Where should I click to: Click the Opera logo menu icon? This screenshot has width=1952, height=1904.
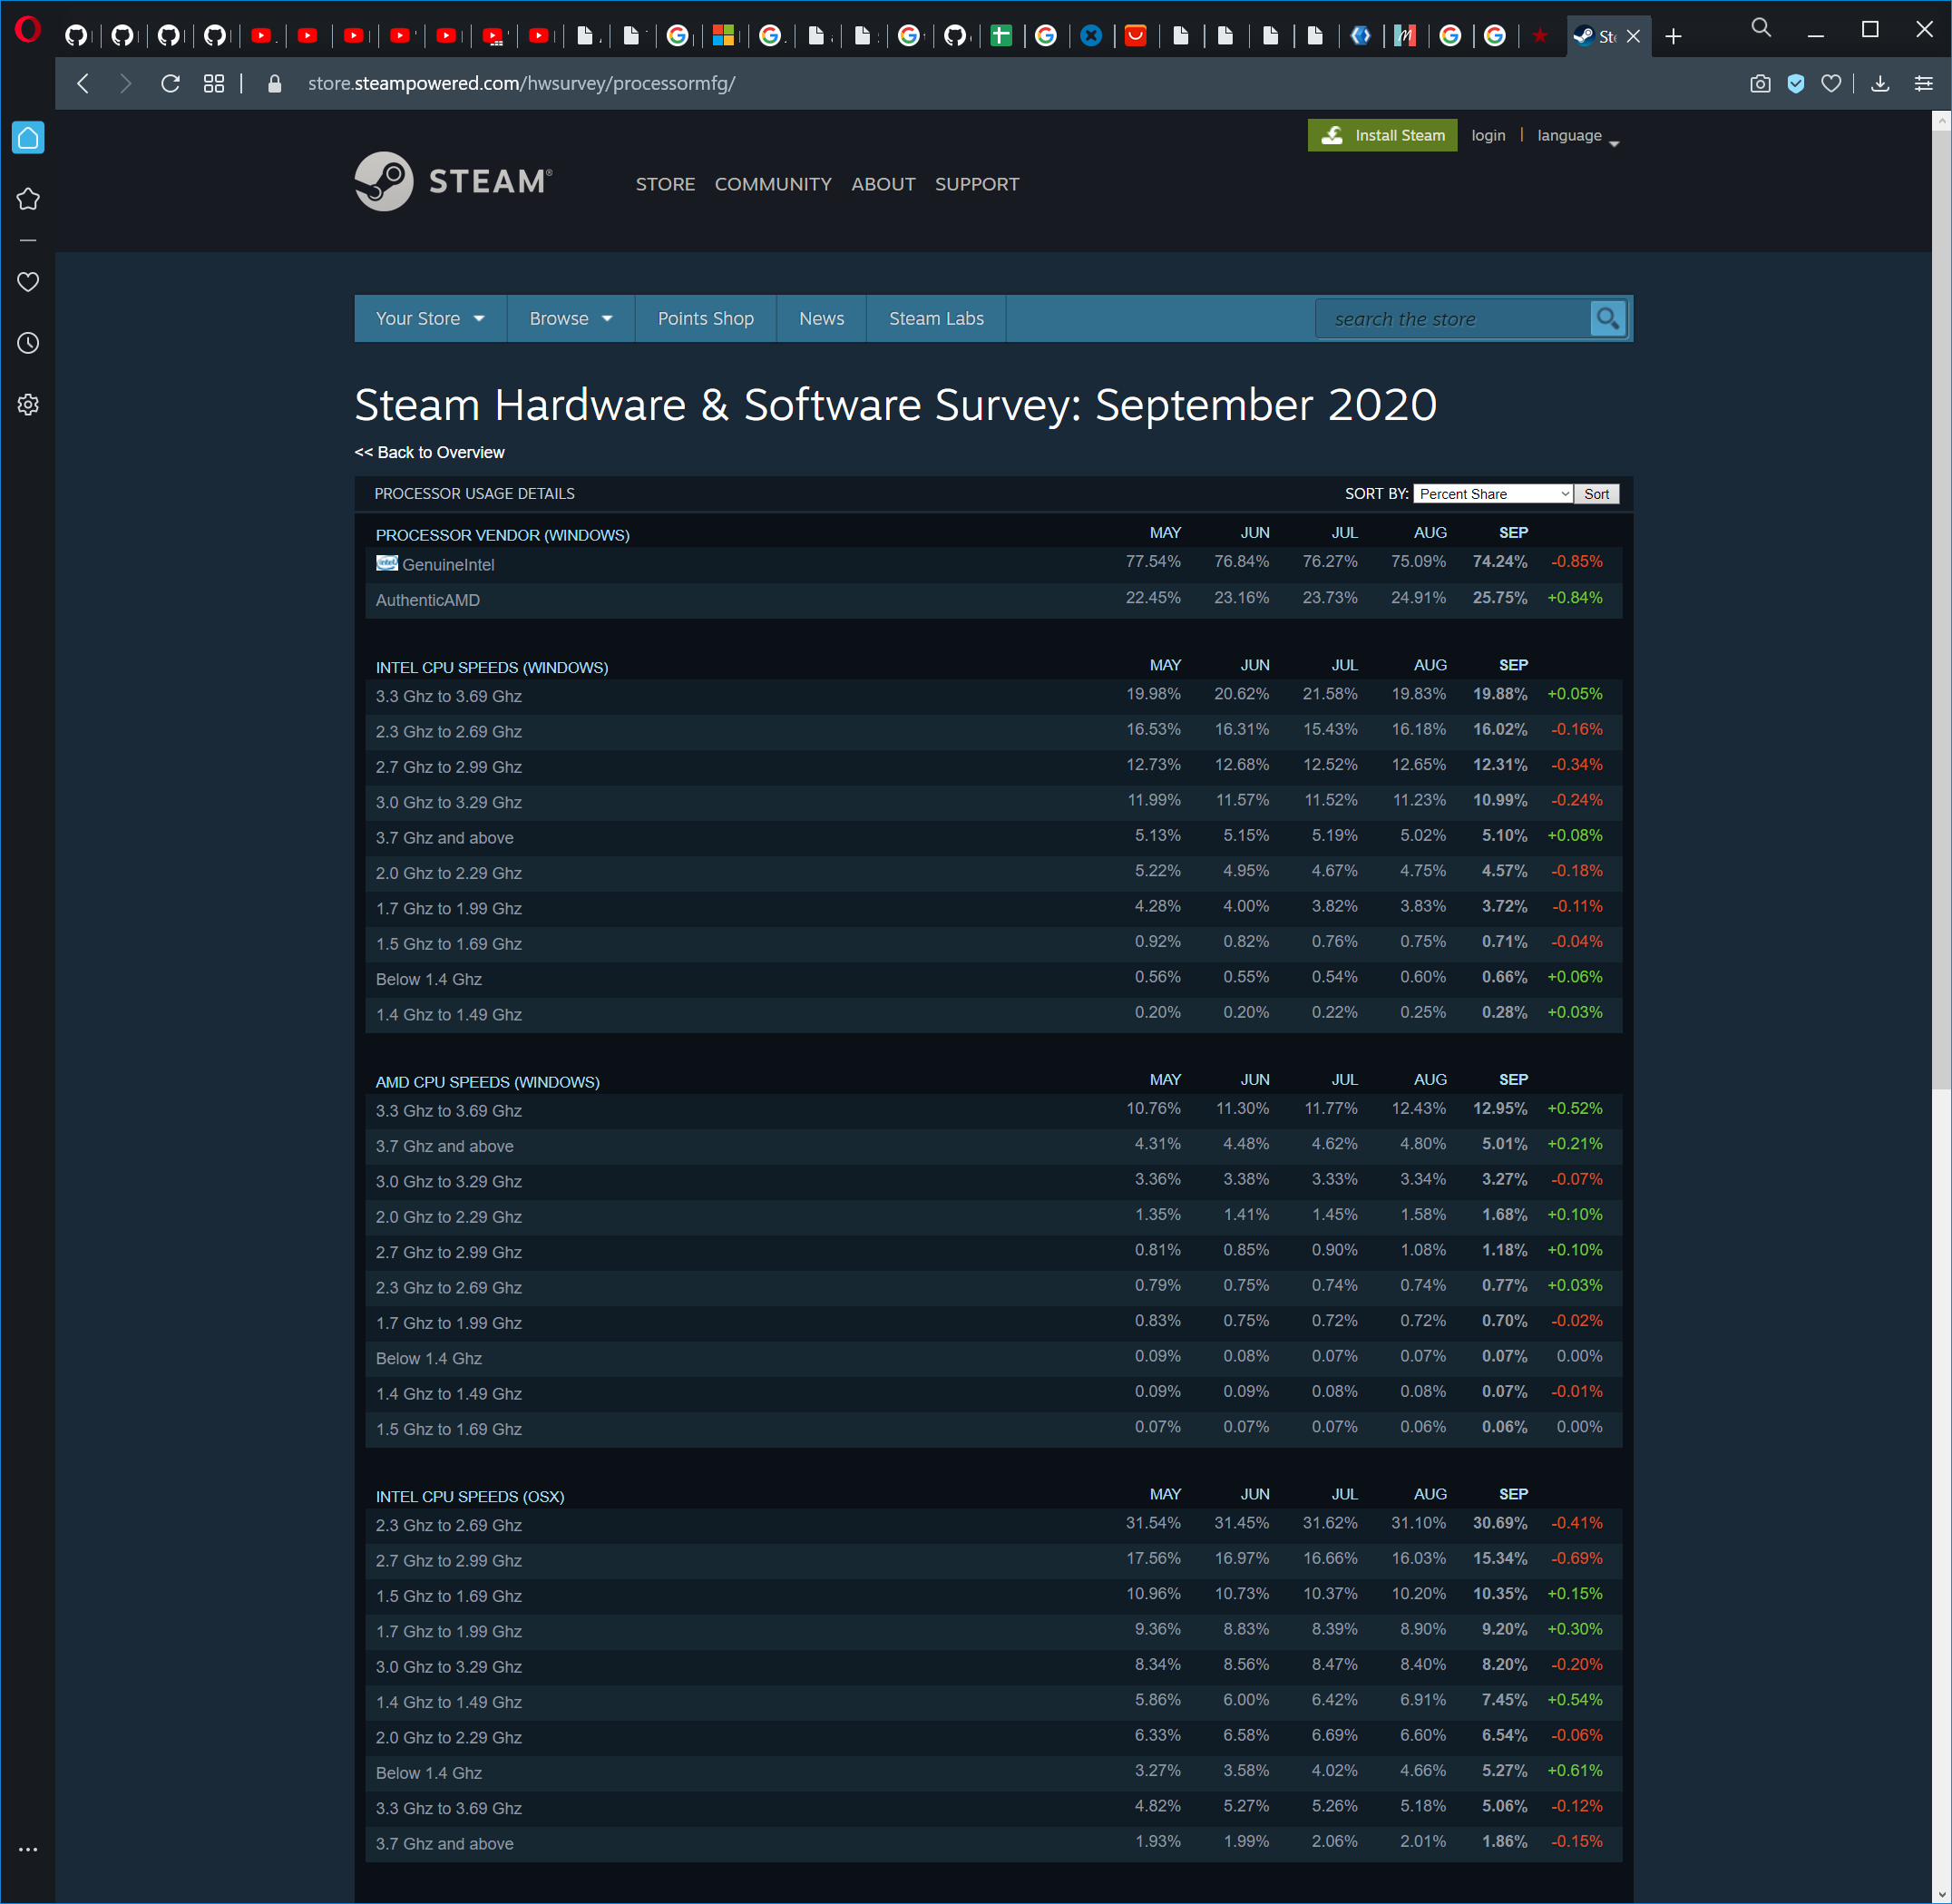point(28,30)
